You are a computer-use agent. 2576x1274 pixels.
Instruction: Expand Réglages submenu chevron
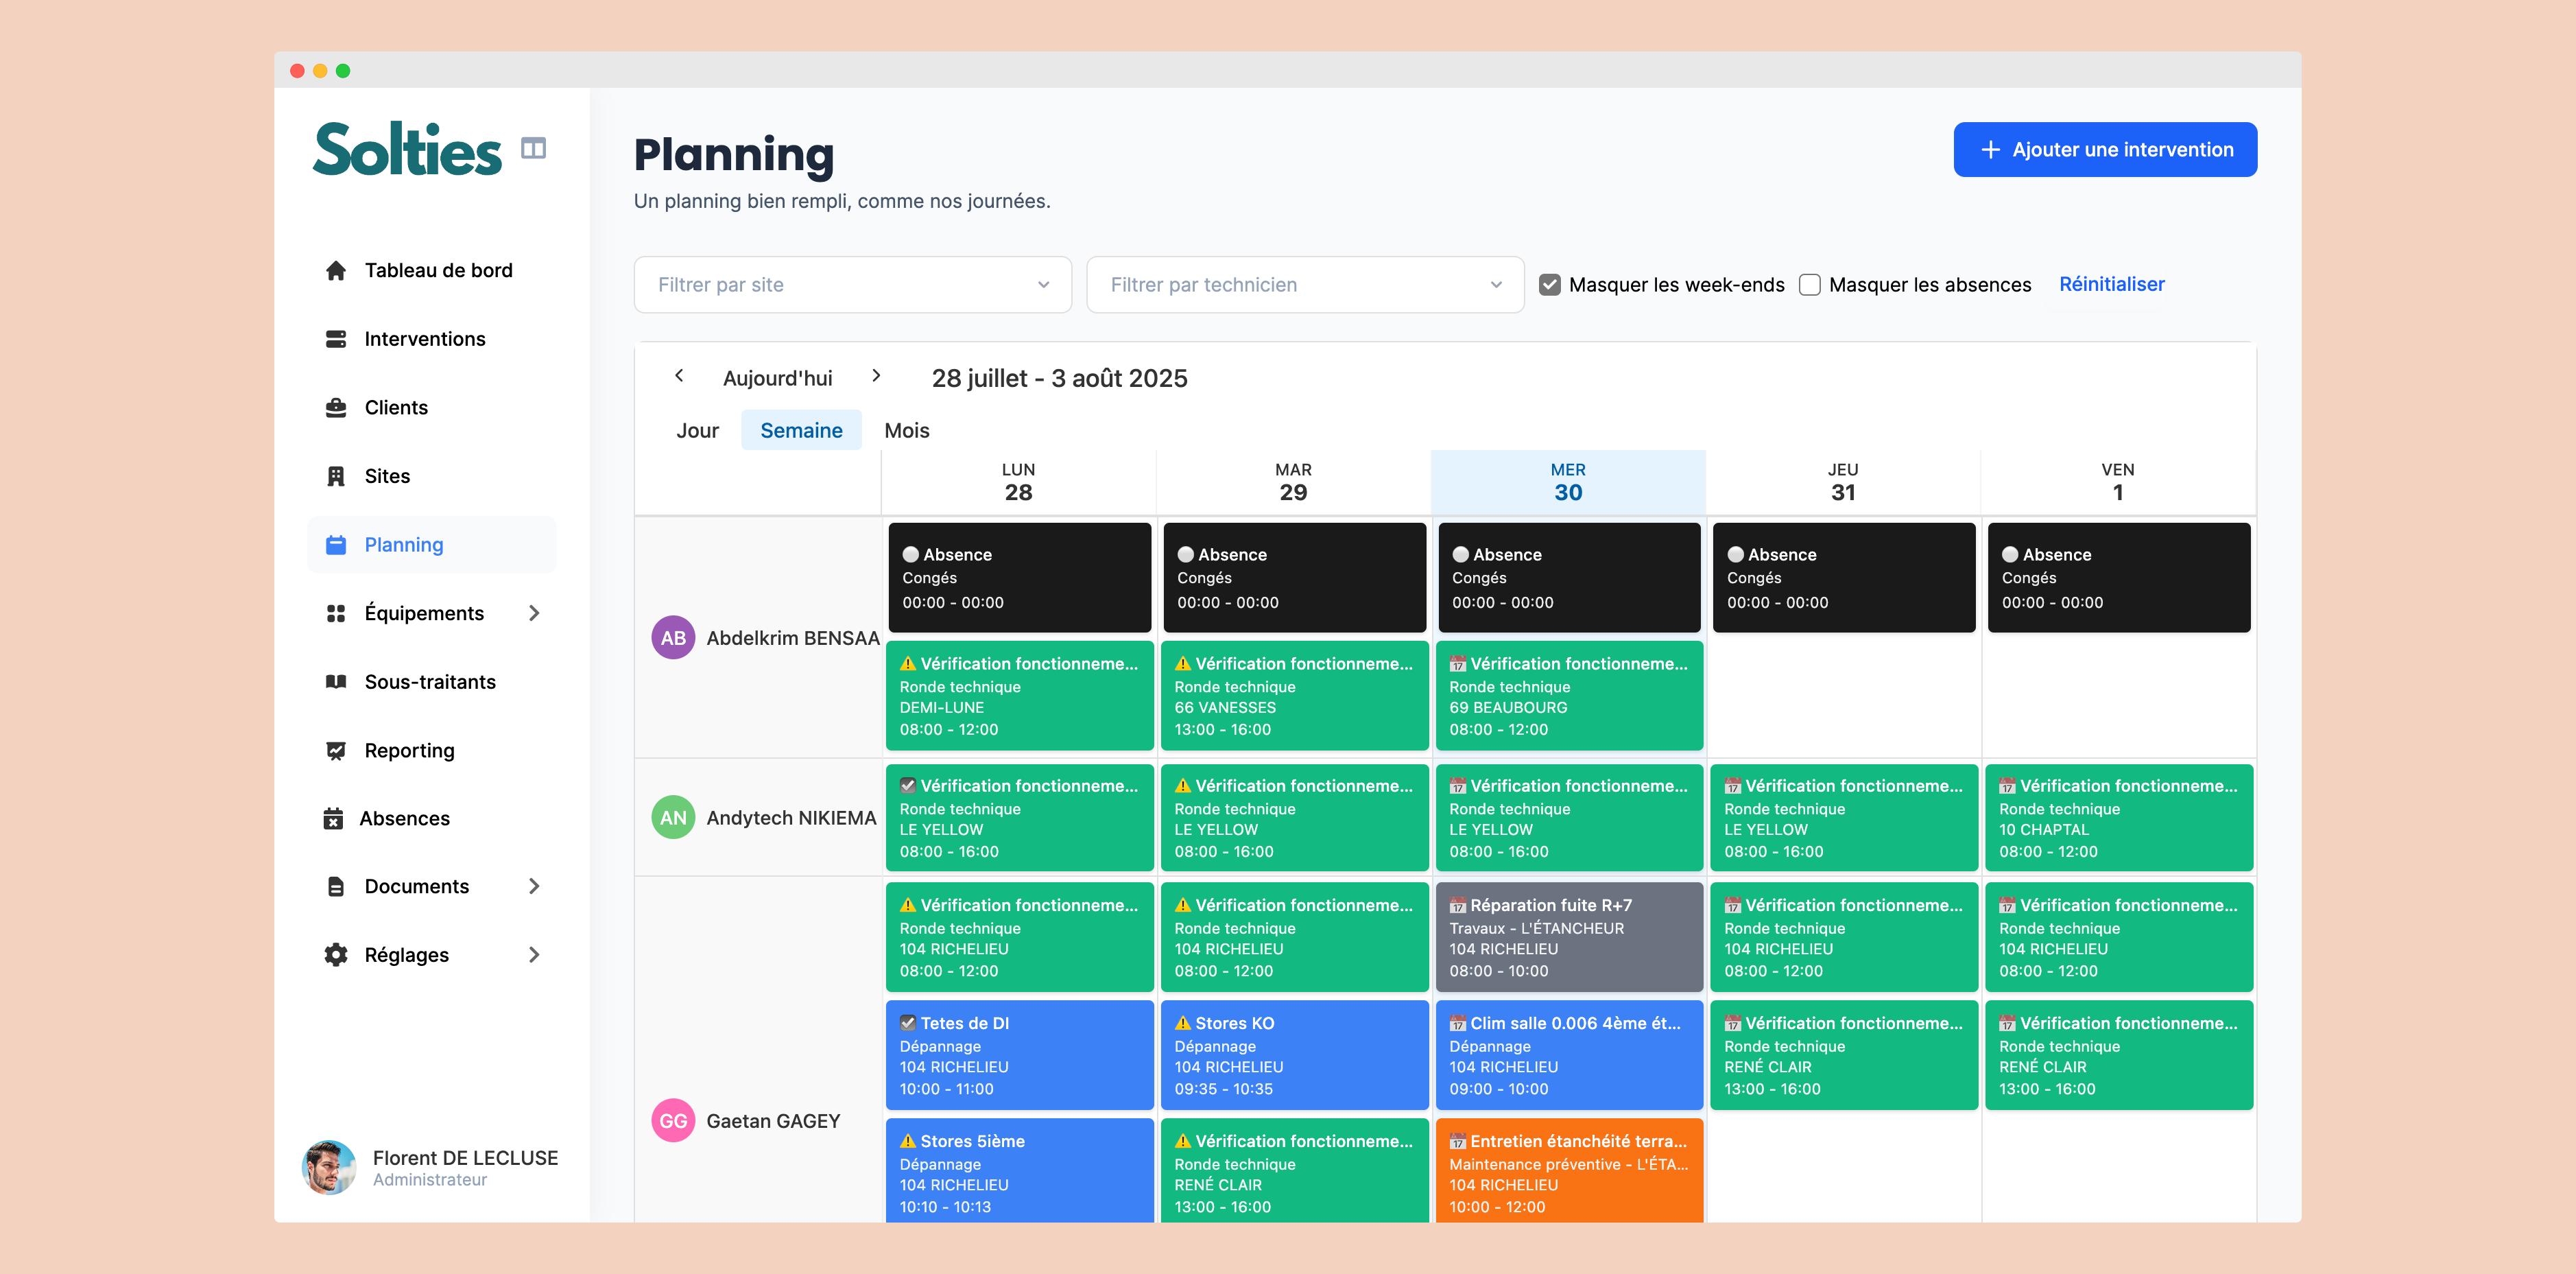[x=534, y=955]
